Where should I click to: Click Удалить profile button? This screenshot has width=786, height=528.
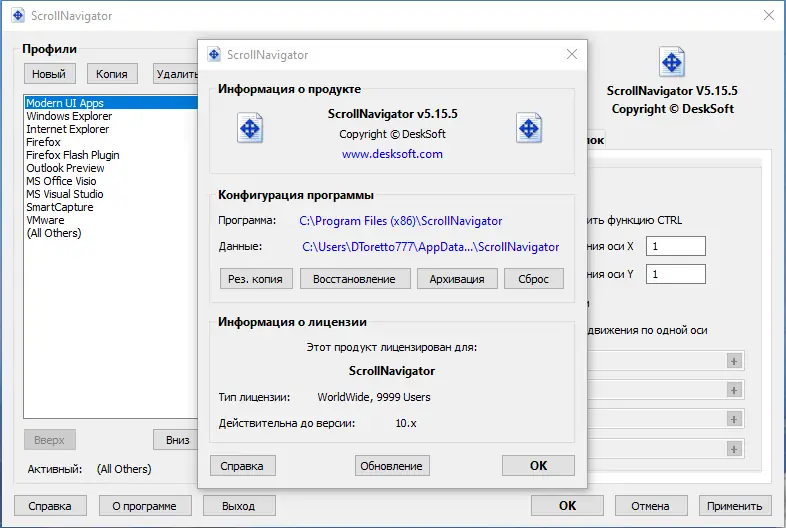[176, 74]
